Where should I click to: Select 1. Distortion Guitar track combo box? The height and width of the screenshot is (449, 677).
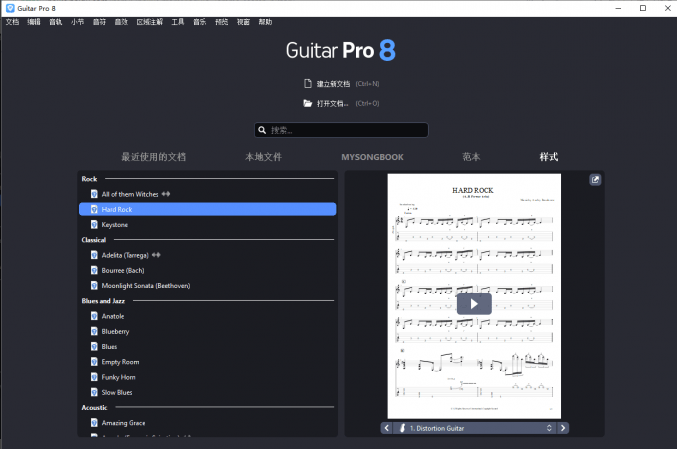(x=475, y=428)
